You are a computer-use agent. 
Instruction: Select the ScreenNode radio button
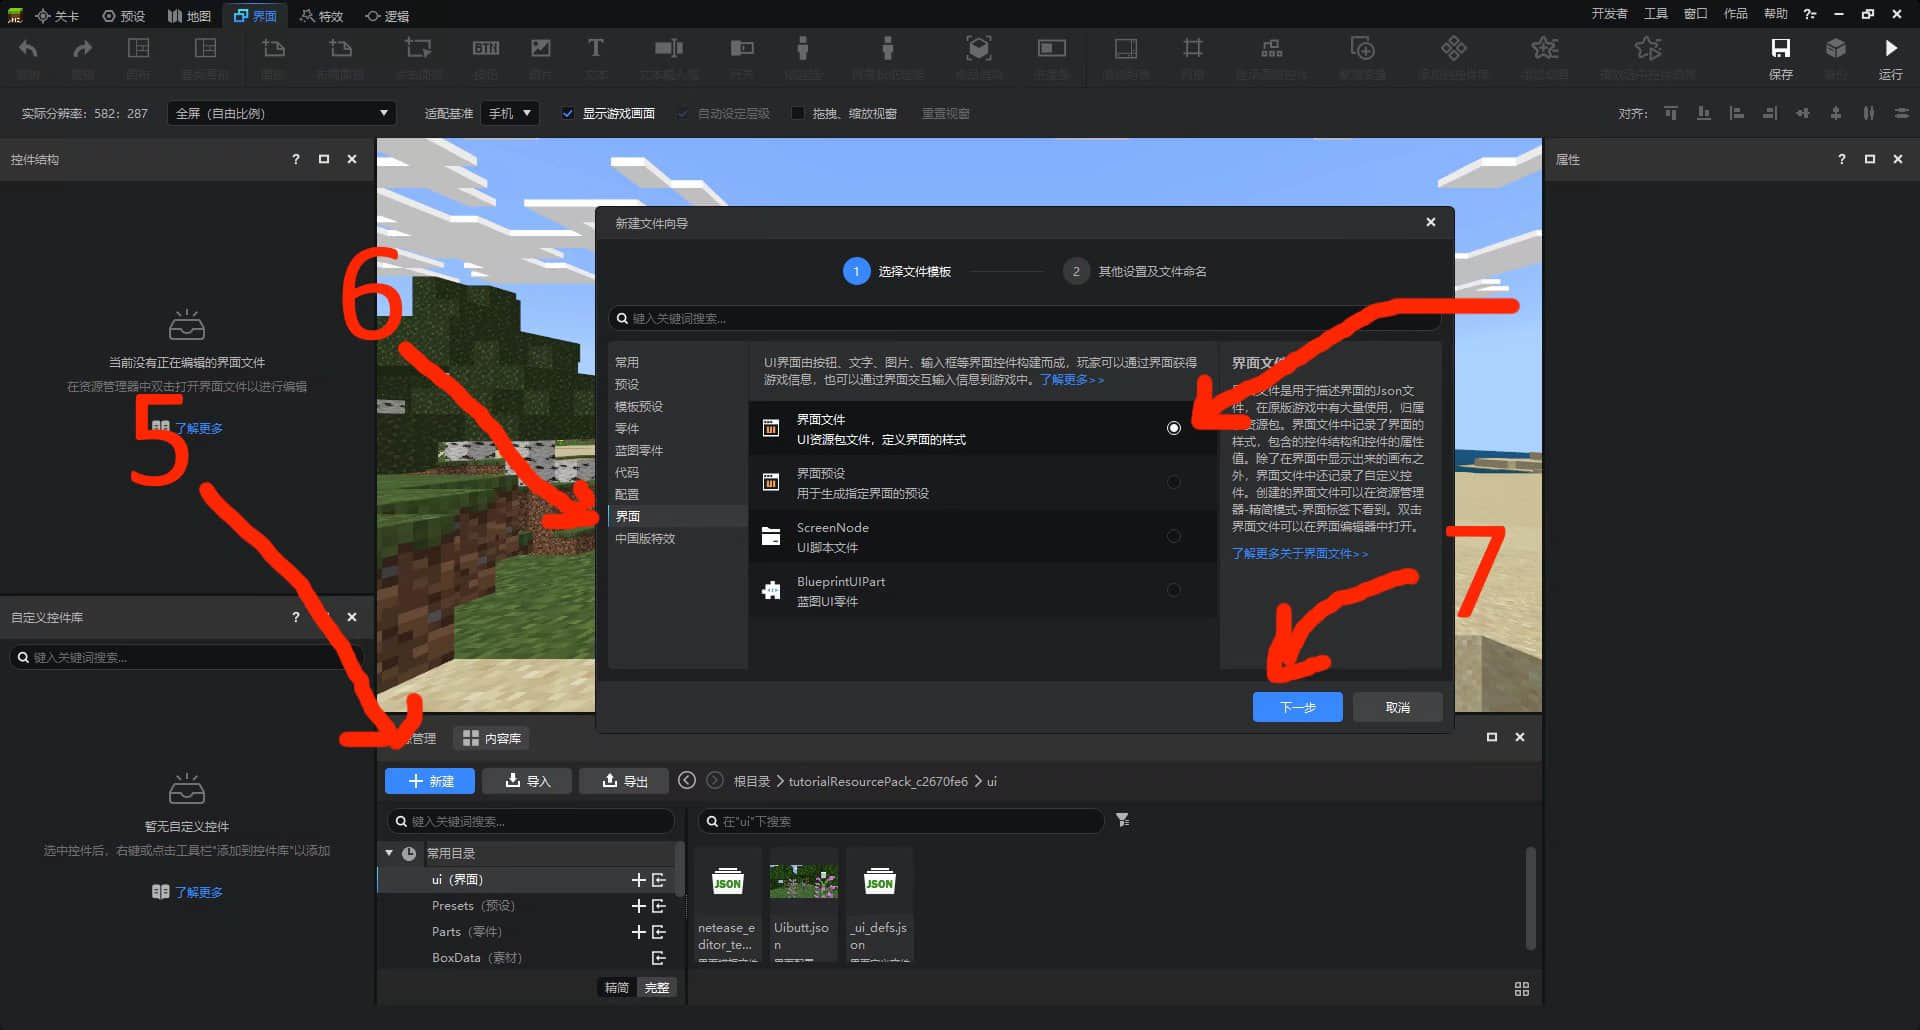(x=1174, y=536)
